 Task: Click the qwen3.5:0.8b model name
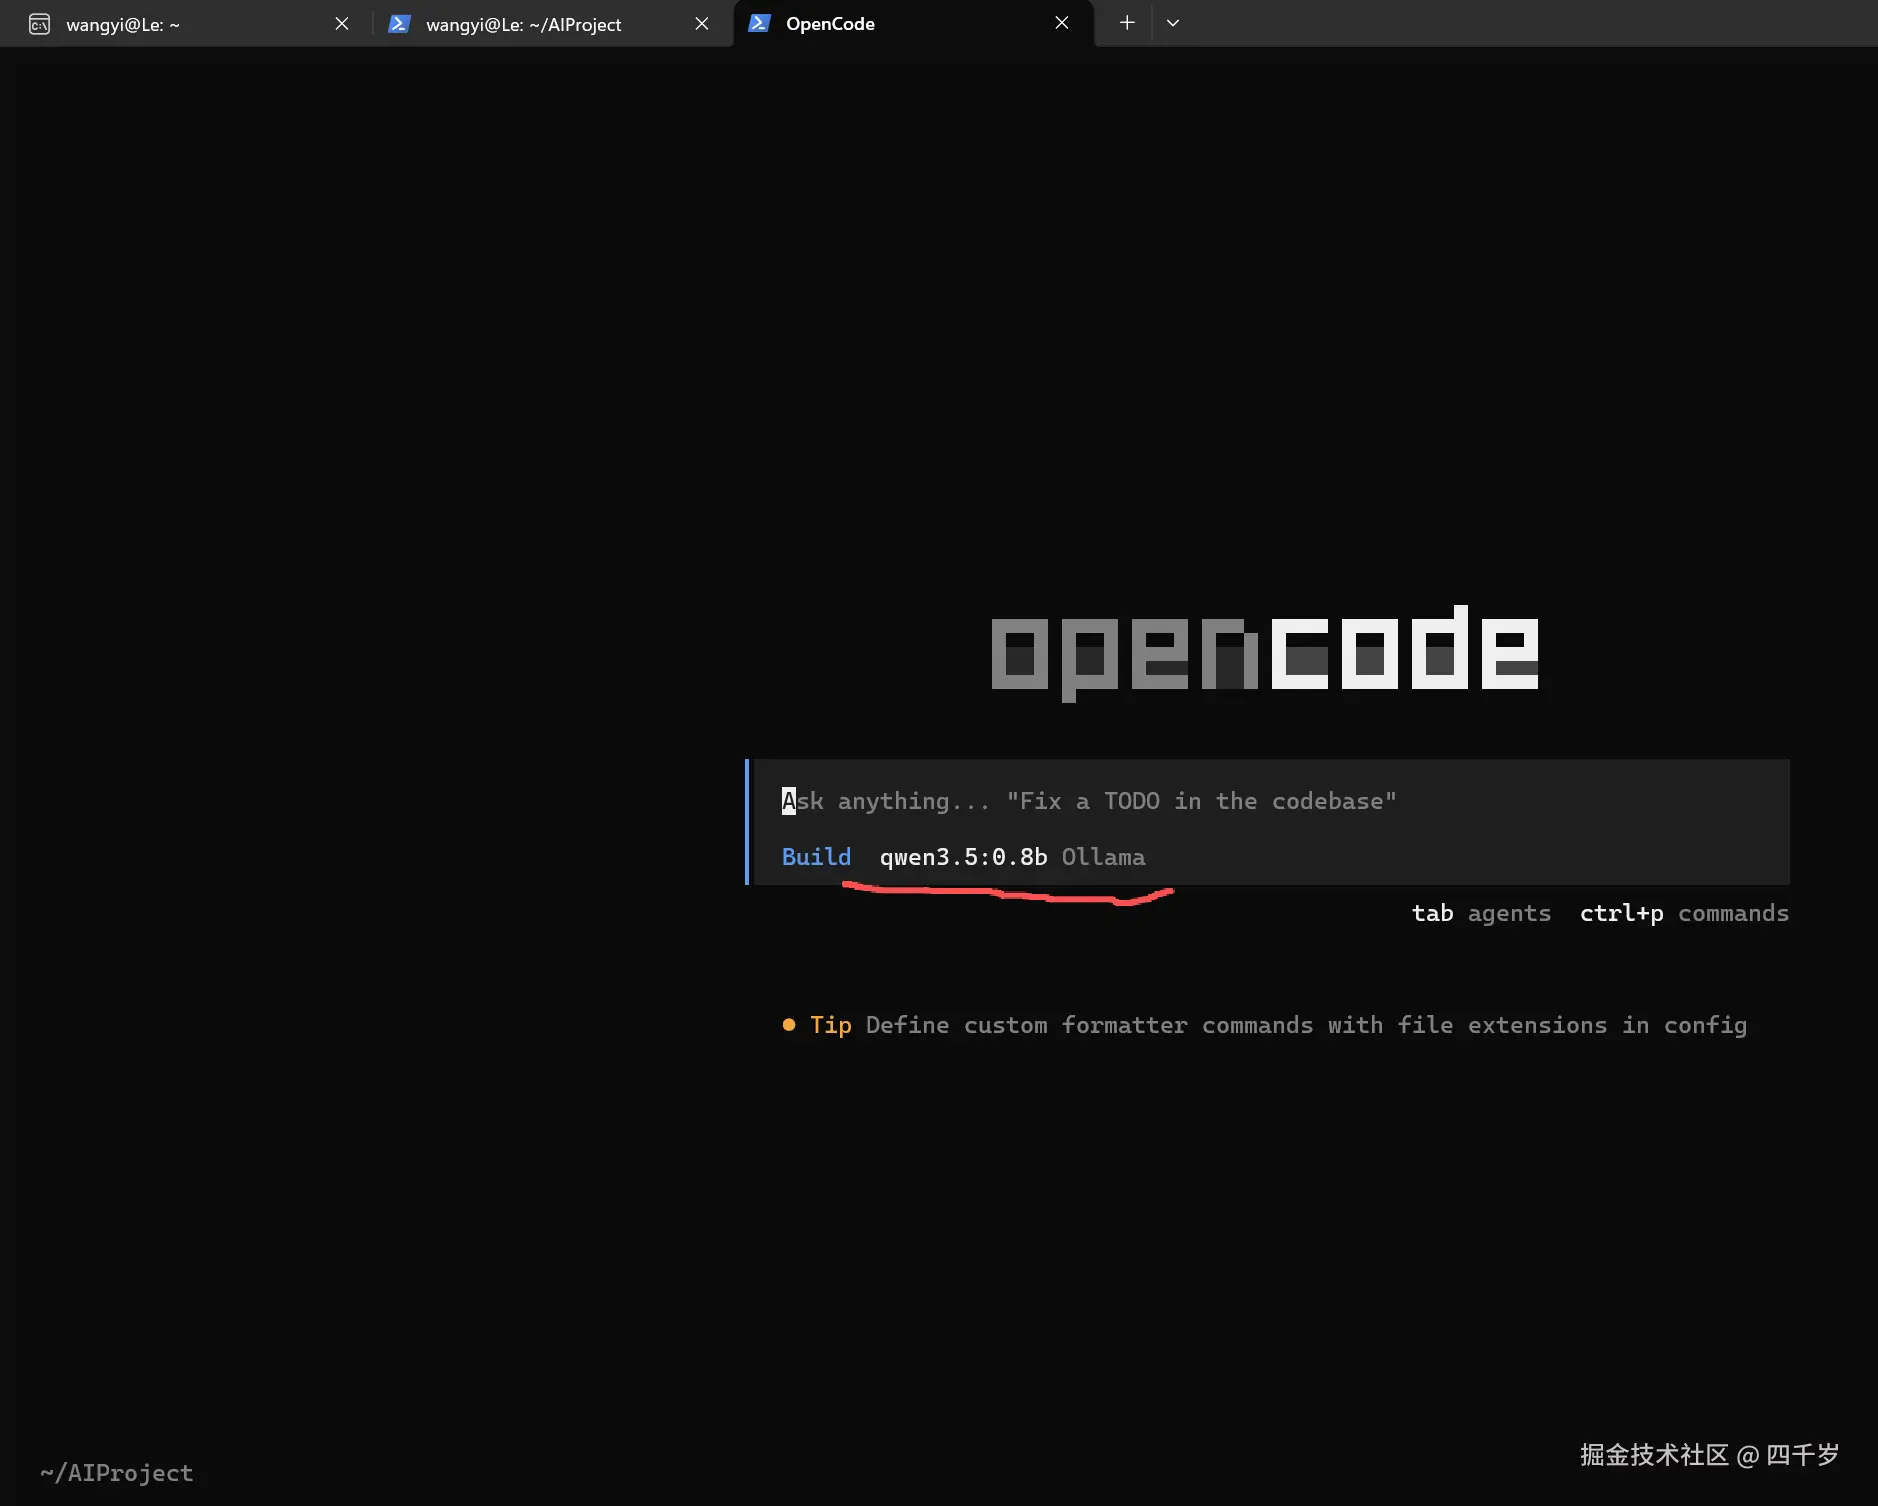click(963, 857)
